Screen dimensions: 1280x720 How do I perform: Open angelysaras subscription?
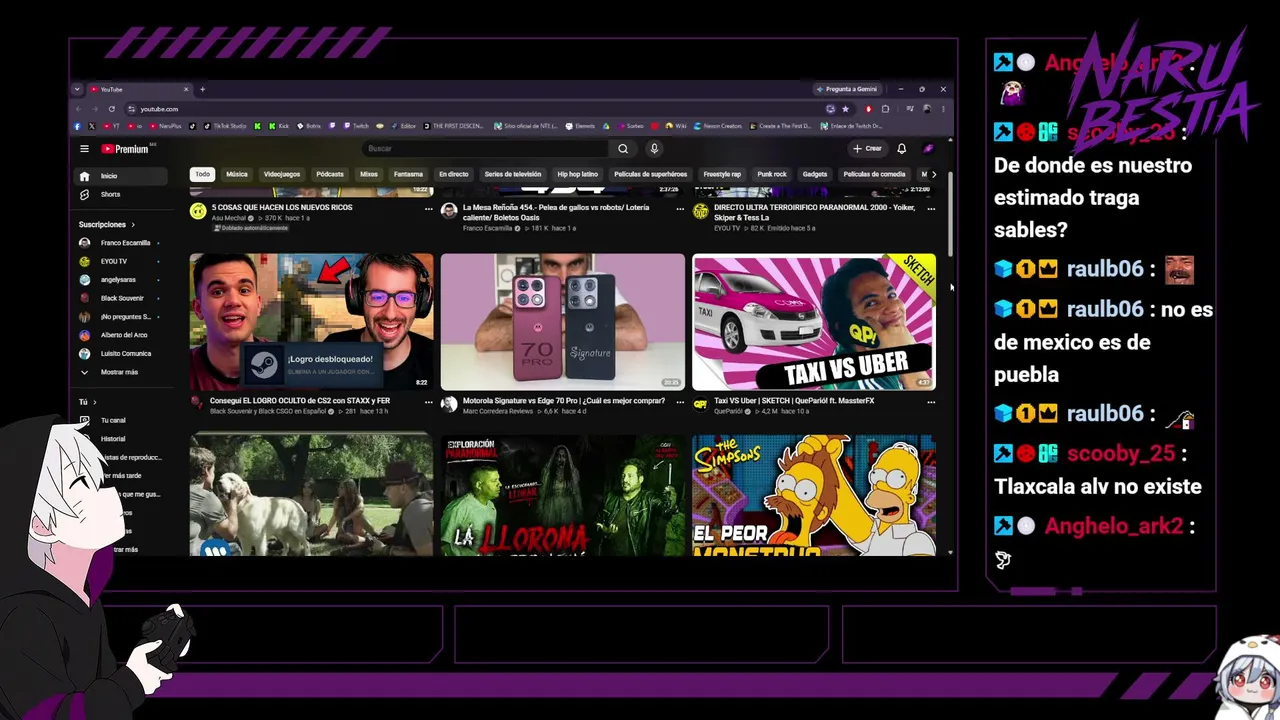click(120, 280)
